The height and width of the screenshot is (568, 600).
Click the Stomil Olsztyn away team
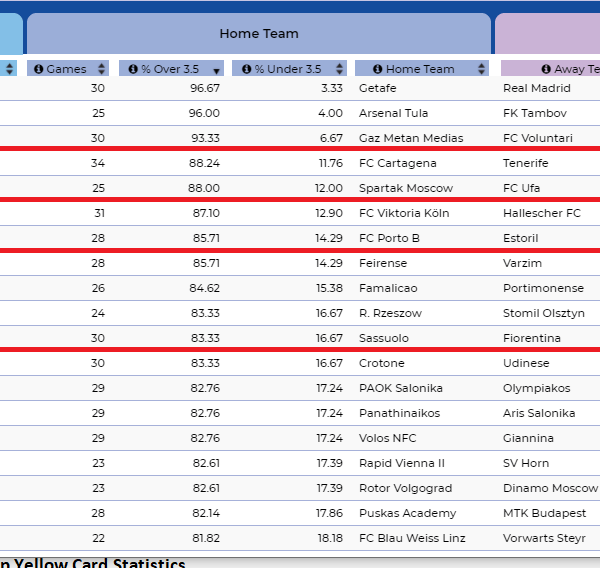544,313
